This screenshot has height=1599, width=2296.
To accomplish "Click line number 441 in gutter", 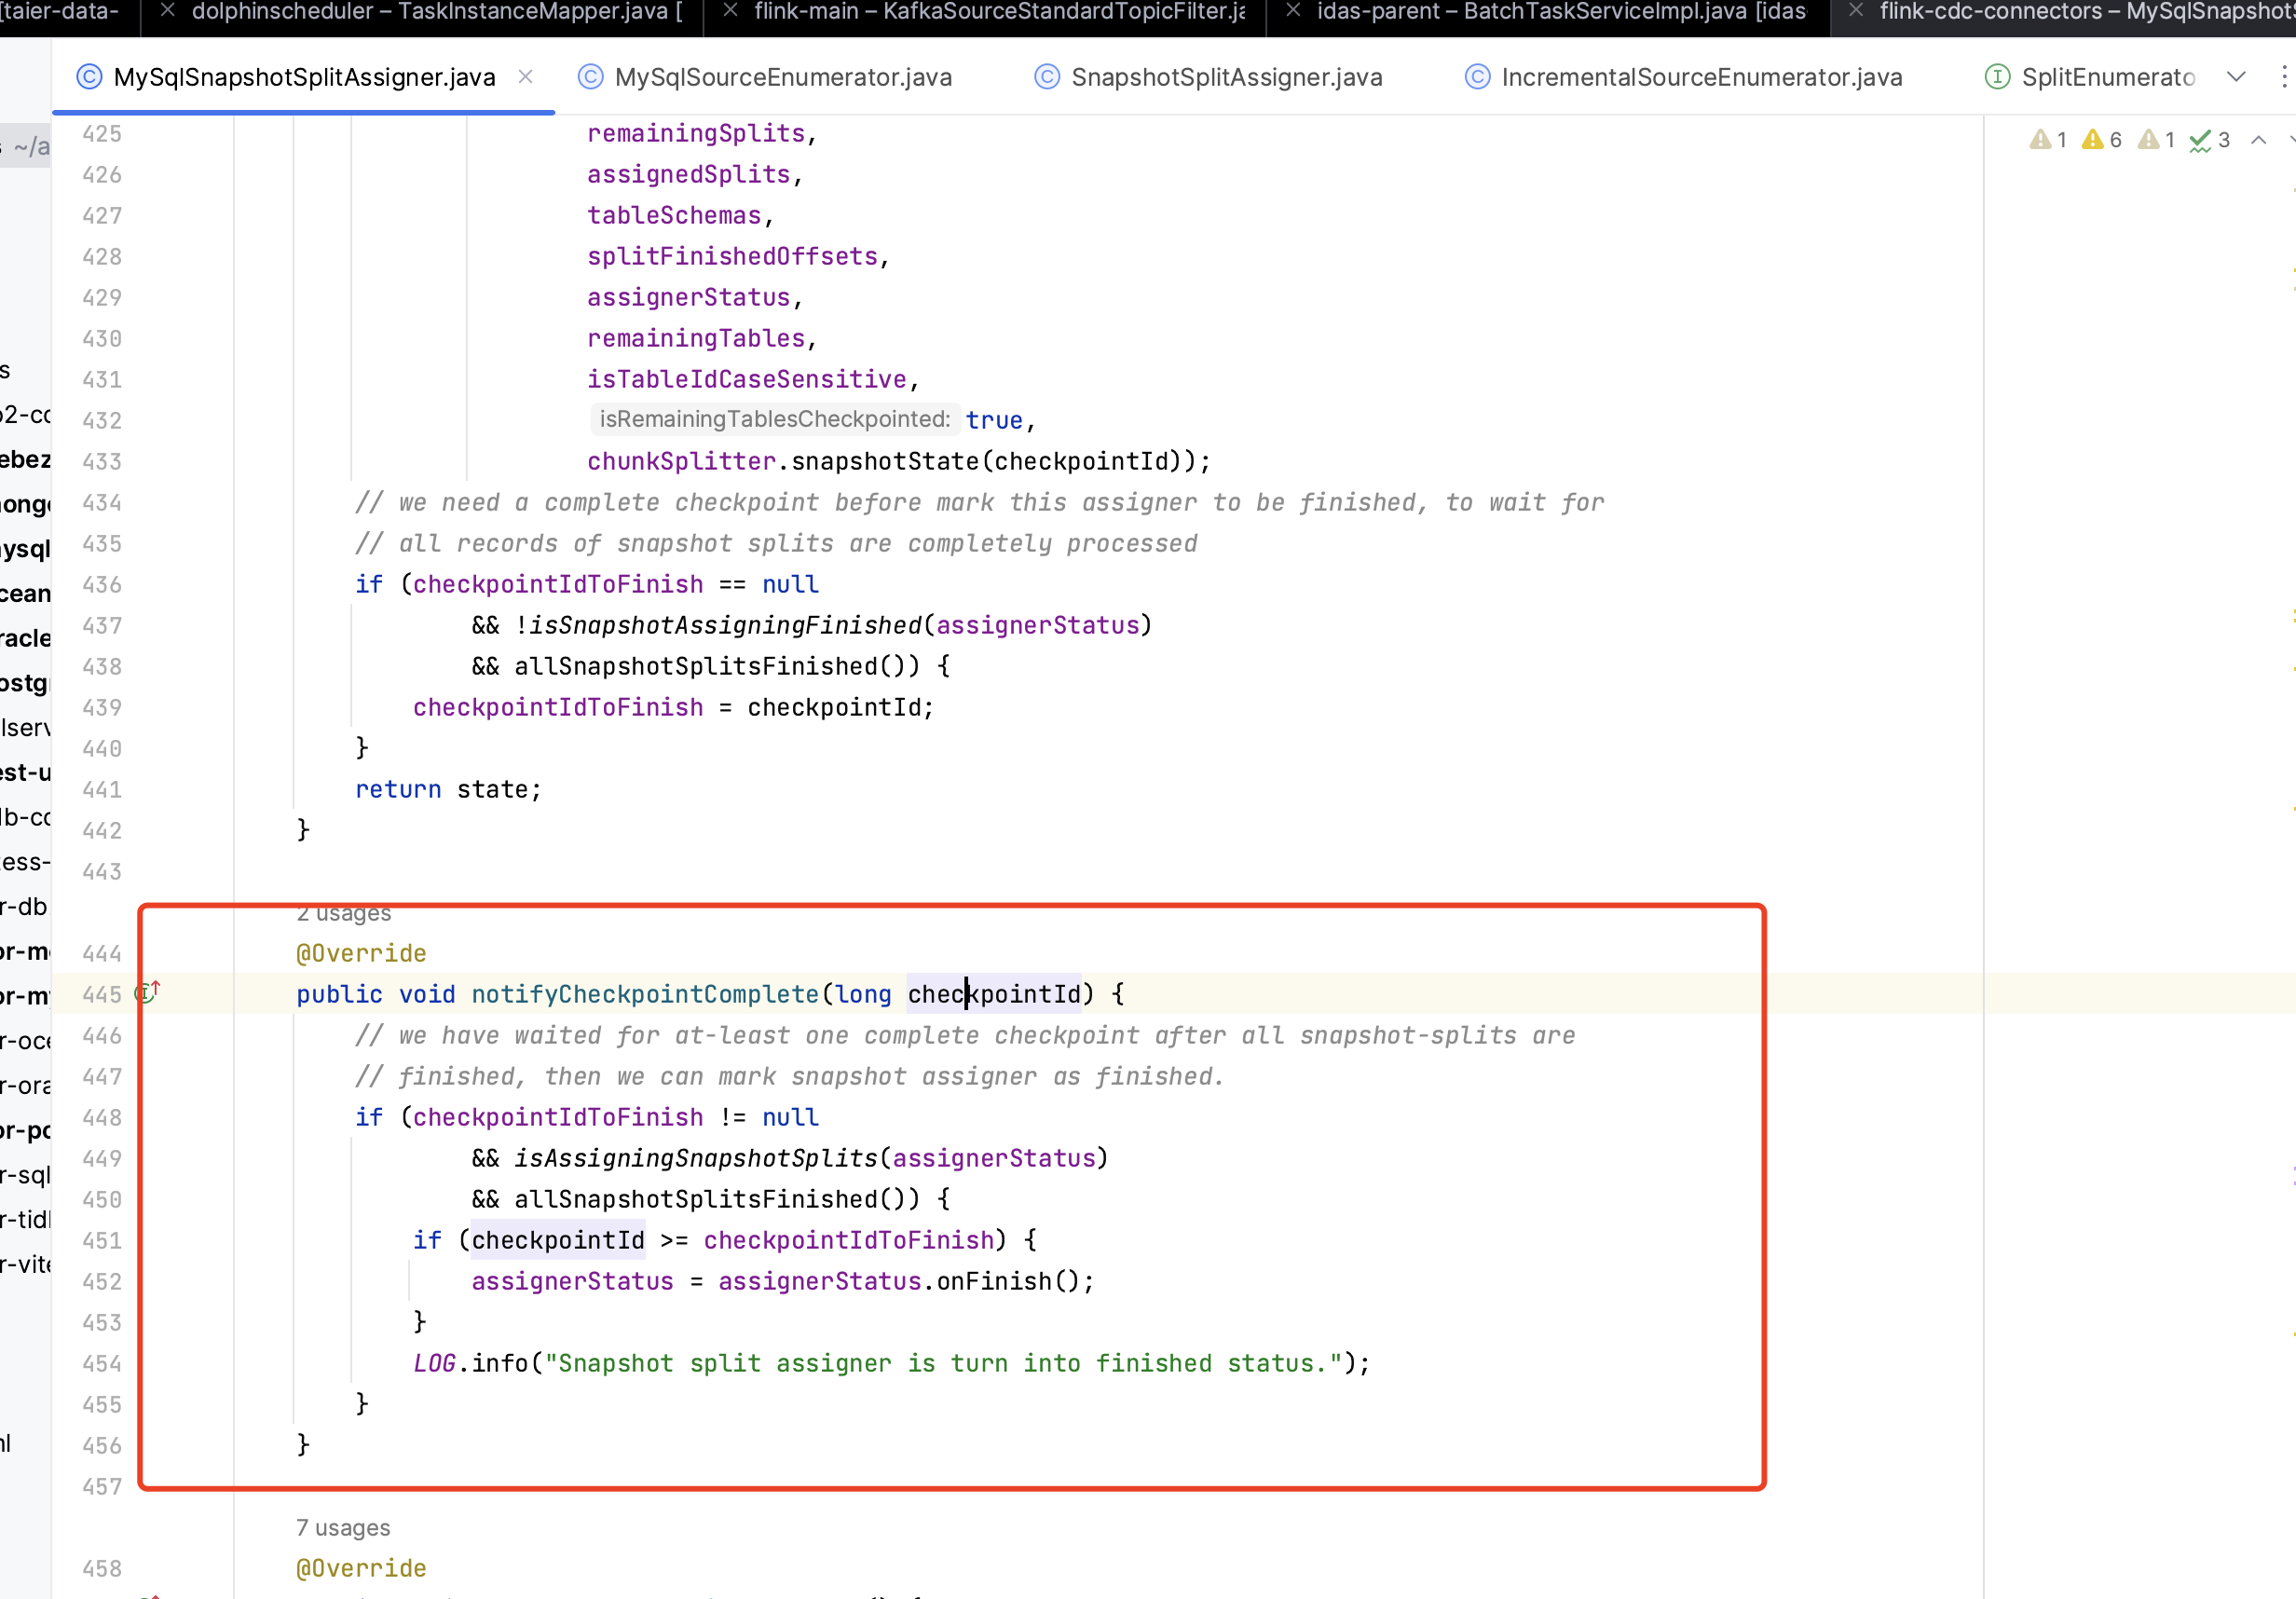I will [102, 789].
